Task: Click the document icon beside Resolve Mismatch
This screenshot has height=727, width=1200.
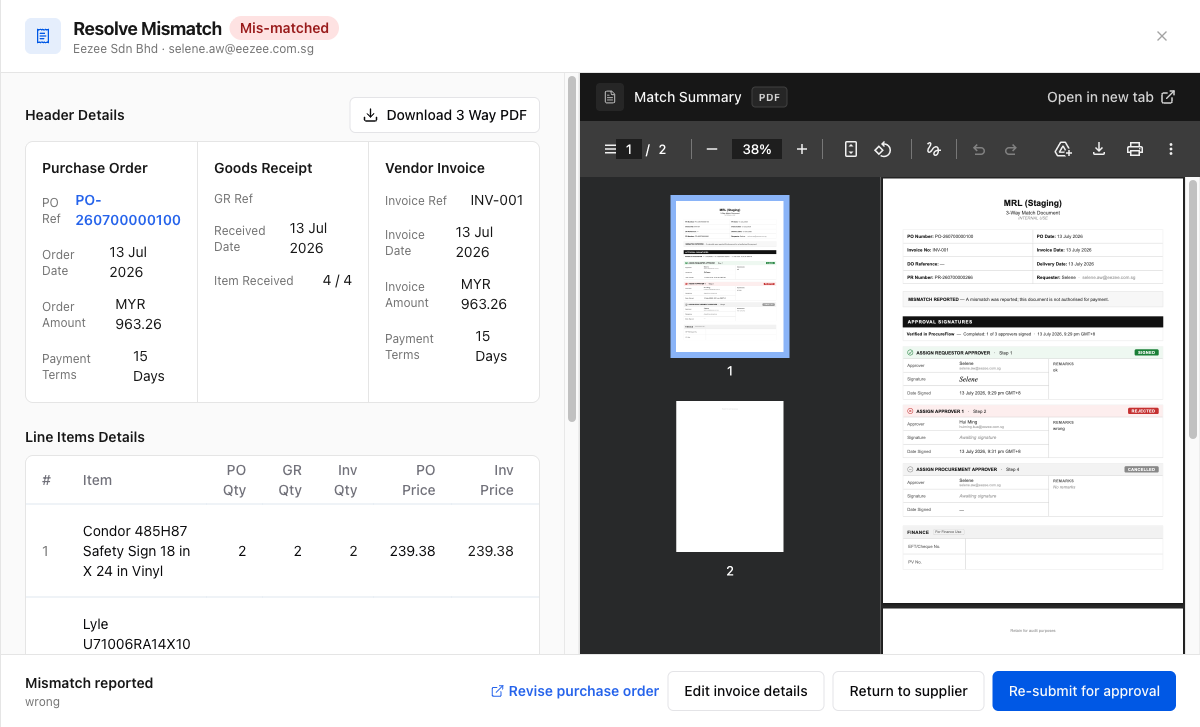Action: tap(43, 36)
